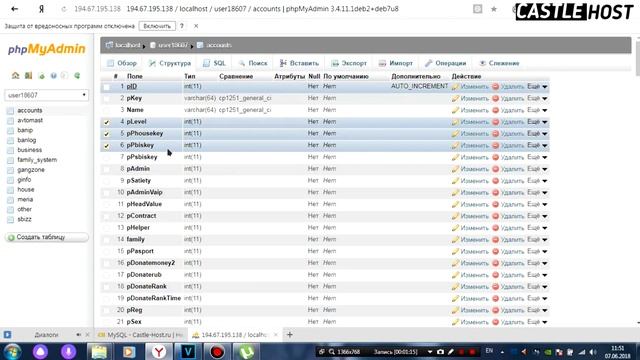
Task: Click the log out icon in sidebar
Action: click(28, 76)
